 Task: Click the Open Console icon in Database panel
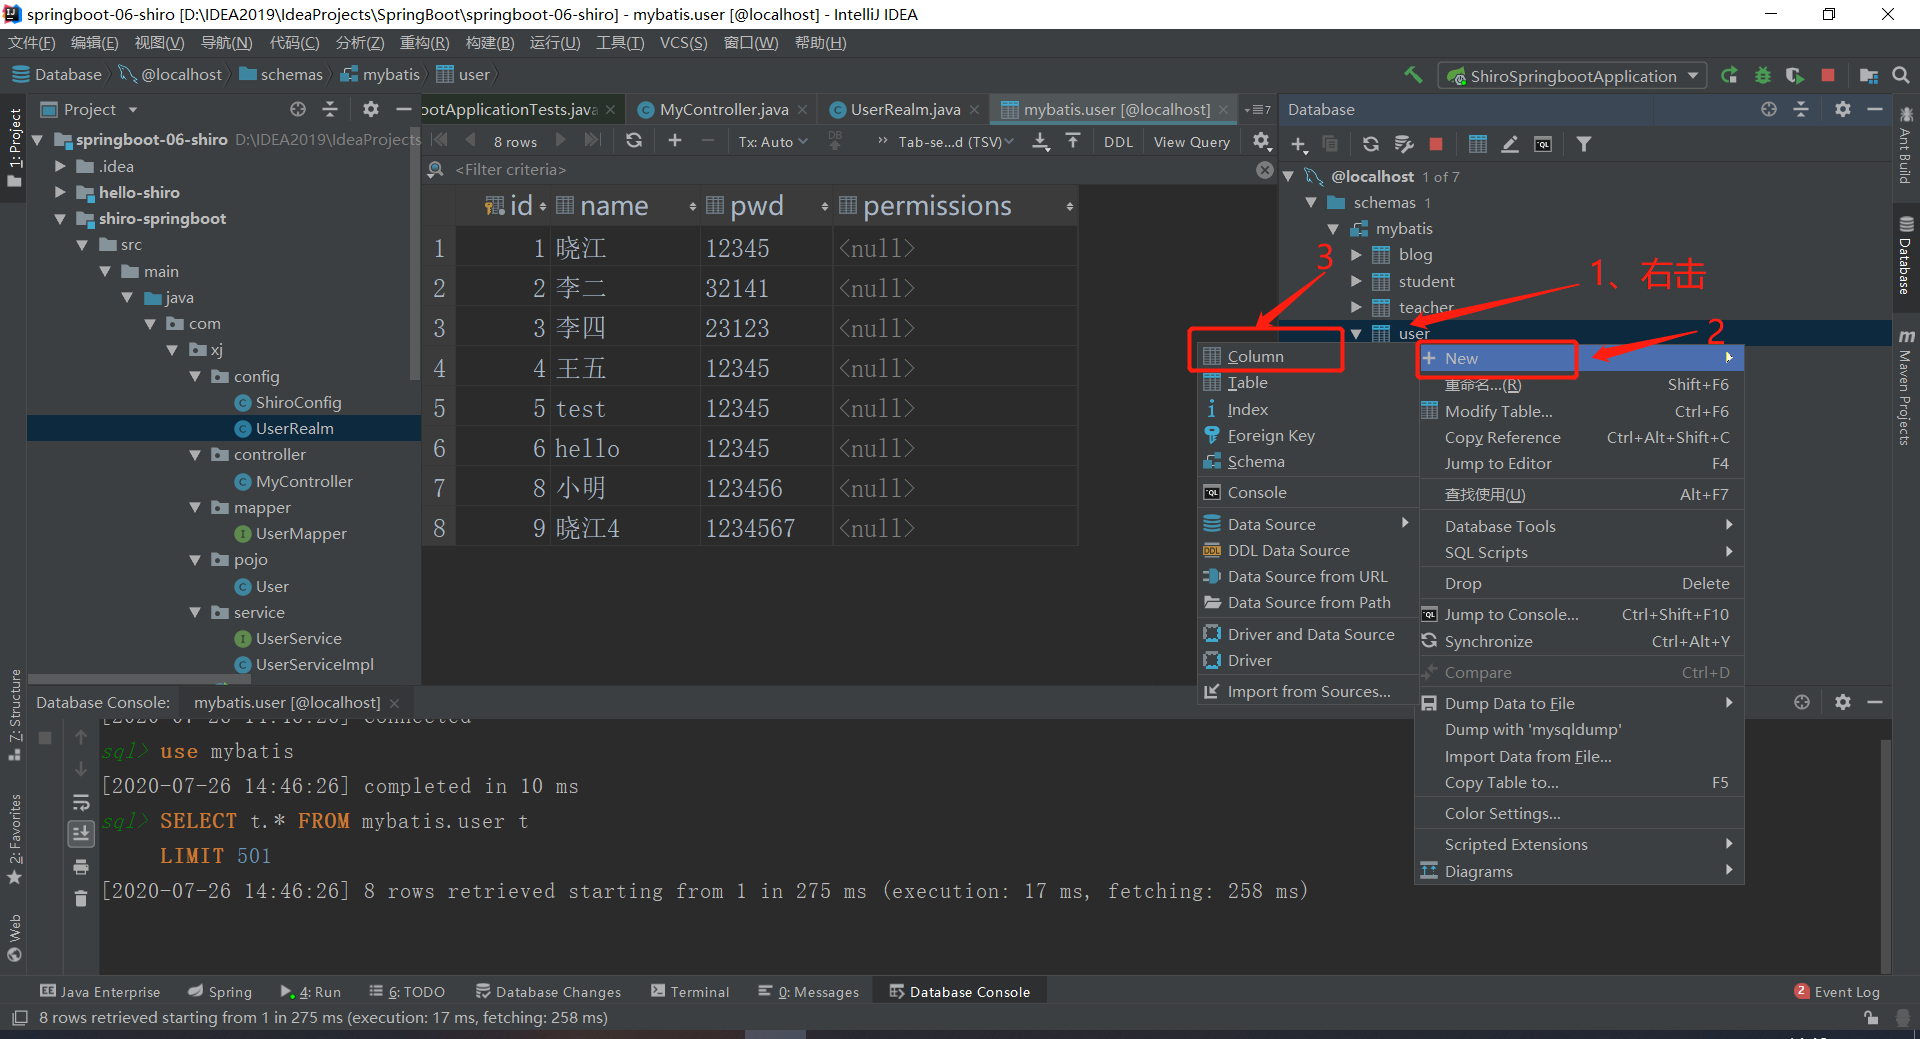click(1543, 144)
